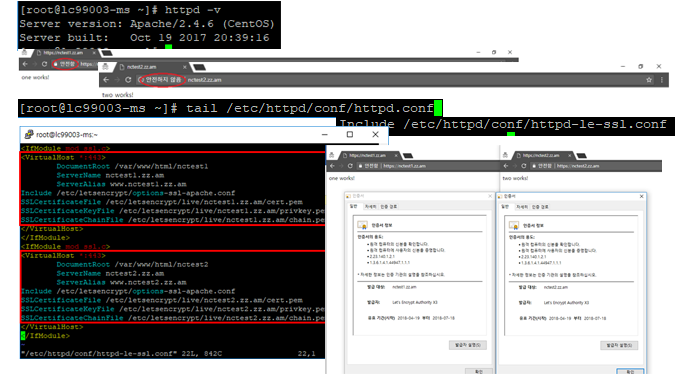700x377 pixels.
Task: Click the lock '안전함' badge beside https://nctest1.zz.am URL
Action: (x=368, y=166)
